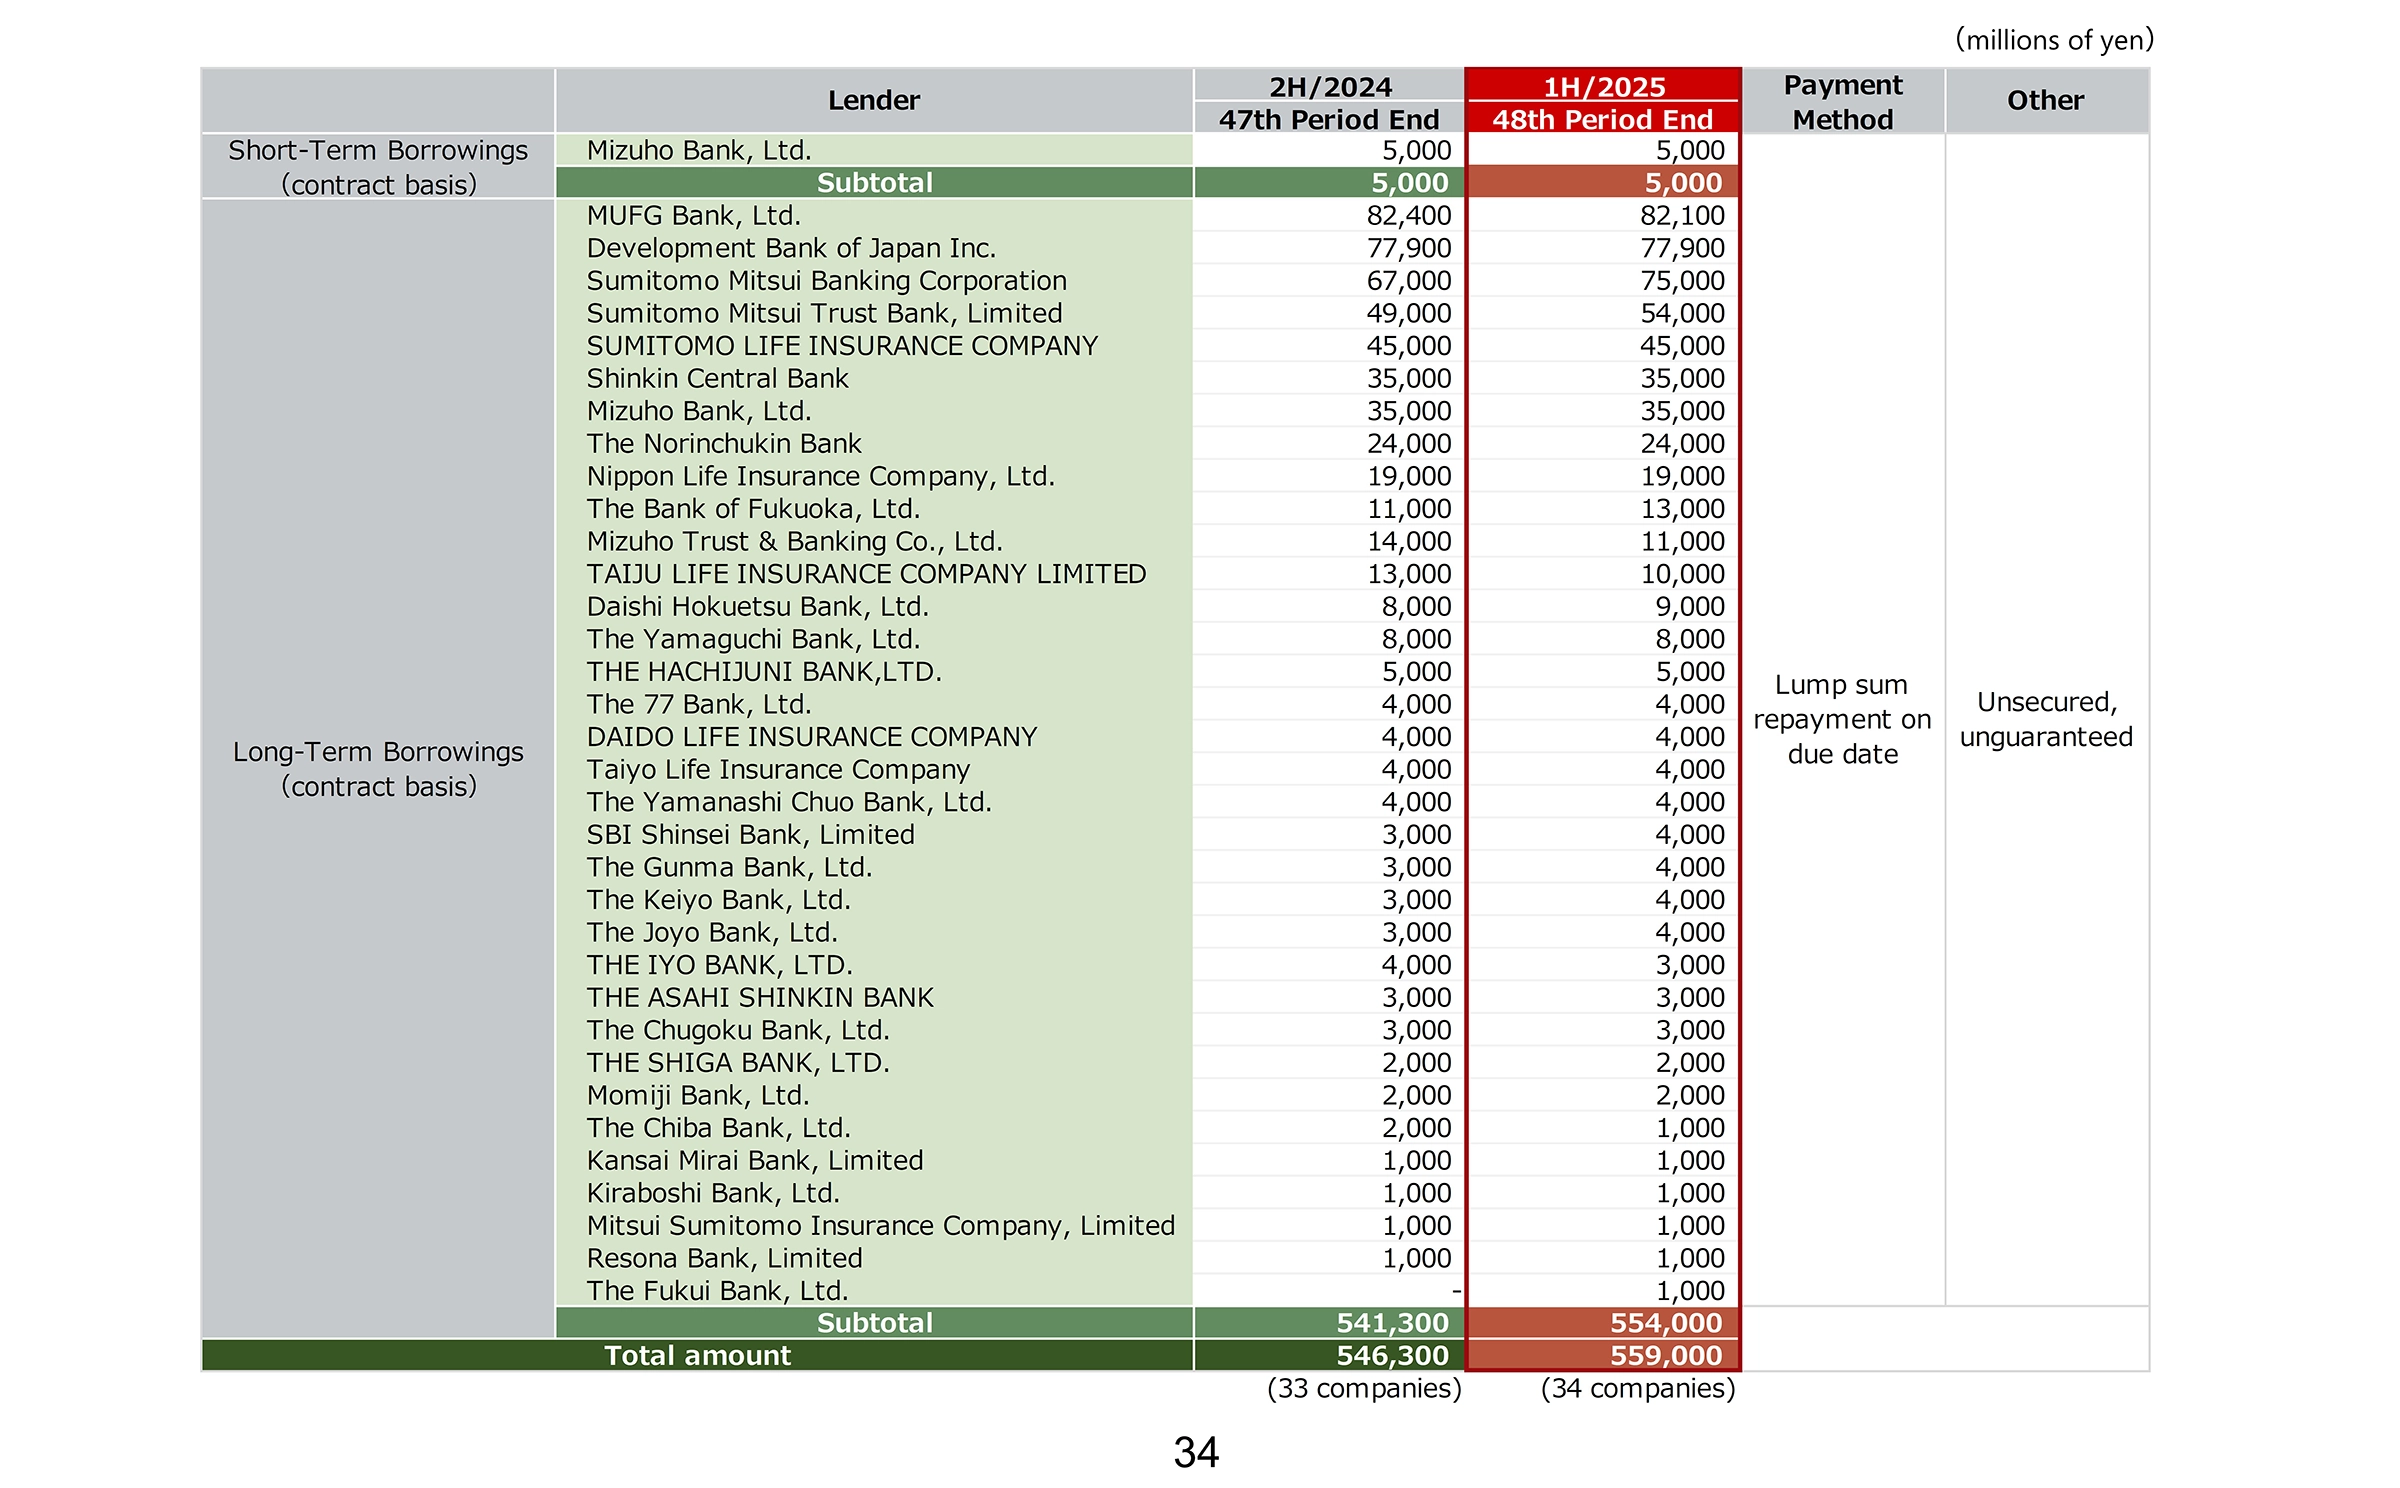
Task: Click the Other column header
Action: point(2045,100)
